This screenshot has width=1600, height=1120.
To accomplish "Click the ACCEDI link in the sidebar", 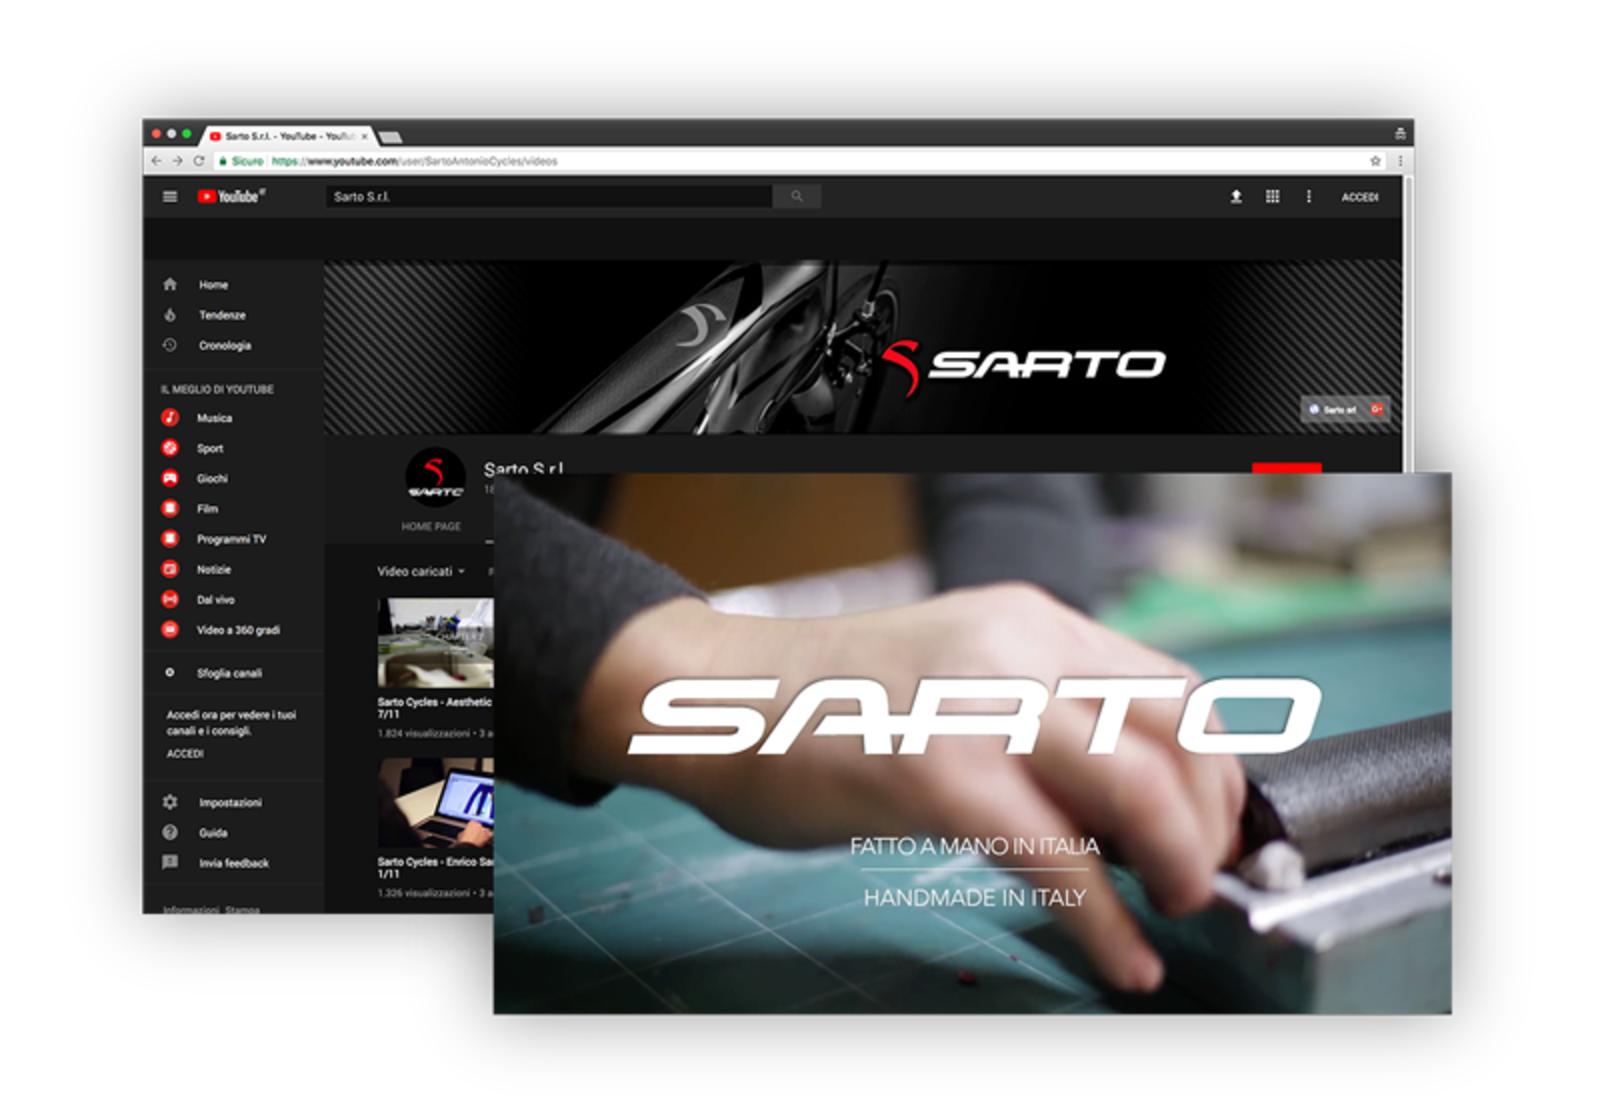I will (185, 753).
